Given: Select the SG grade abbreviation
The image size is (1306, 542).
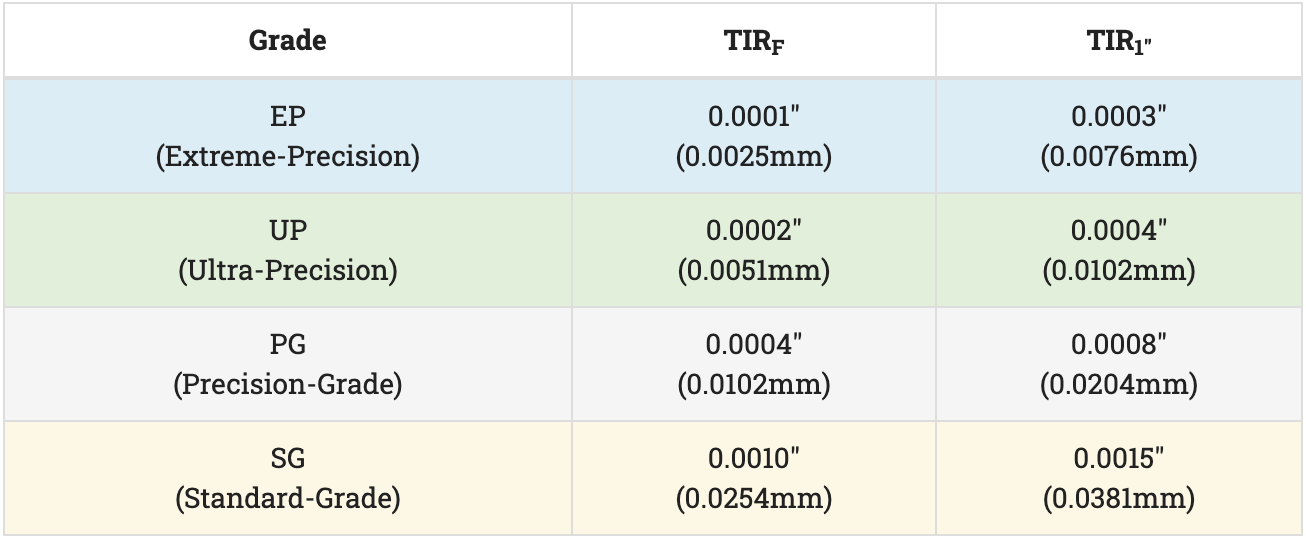Looking at the screenshot, I should coord(287,458).
